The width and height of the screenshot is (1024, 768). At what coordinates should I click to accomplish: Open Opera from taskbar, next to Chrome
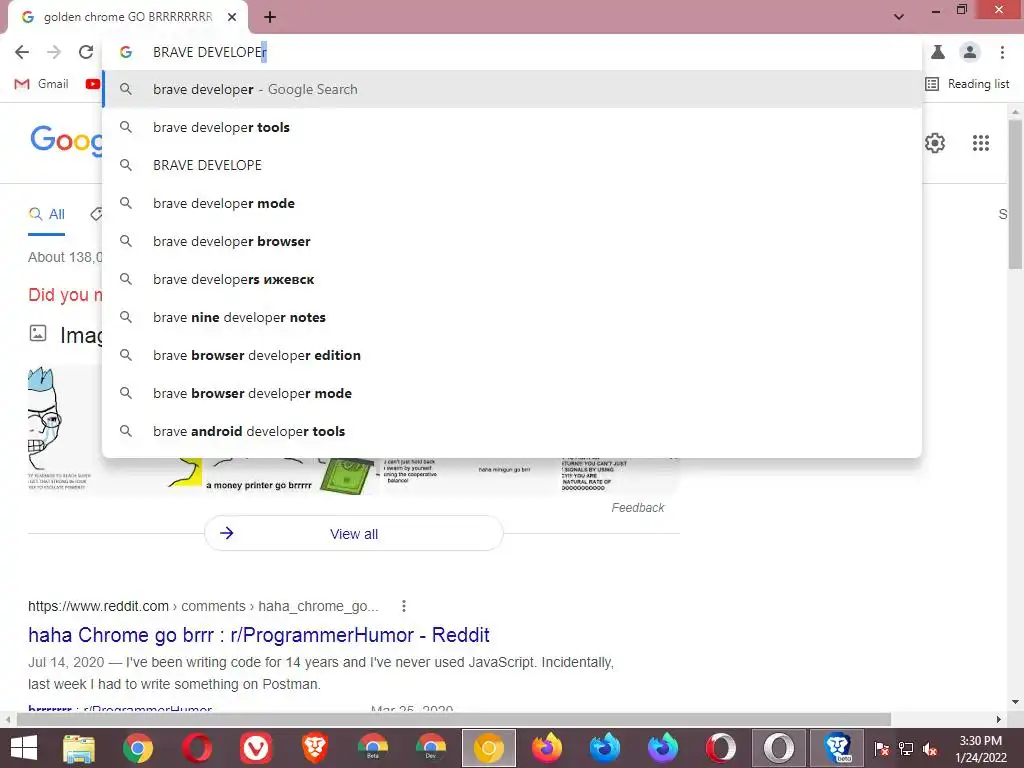coord(197,748)
